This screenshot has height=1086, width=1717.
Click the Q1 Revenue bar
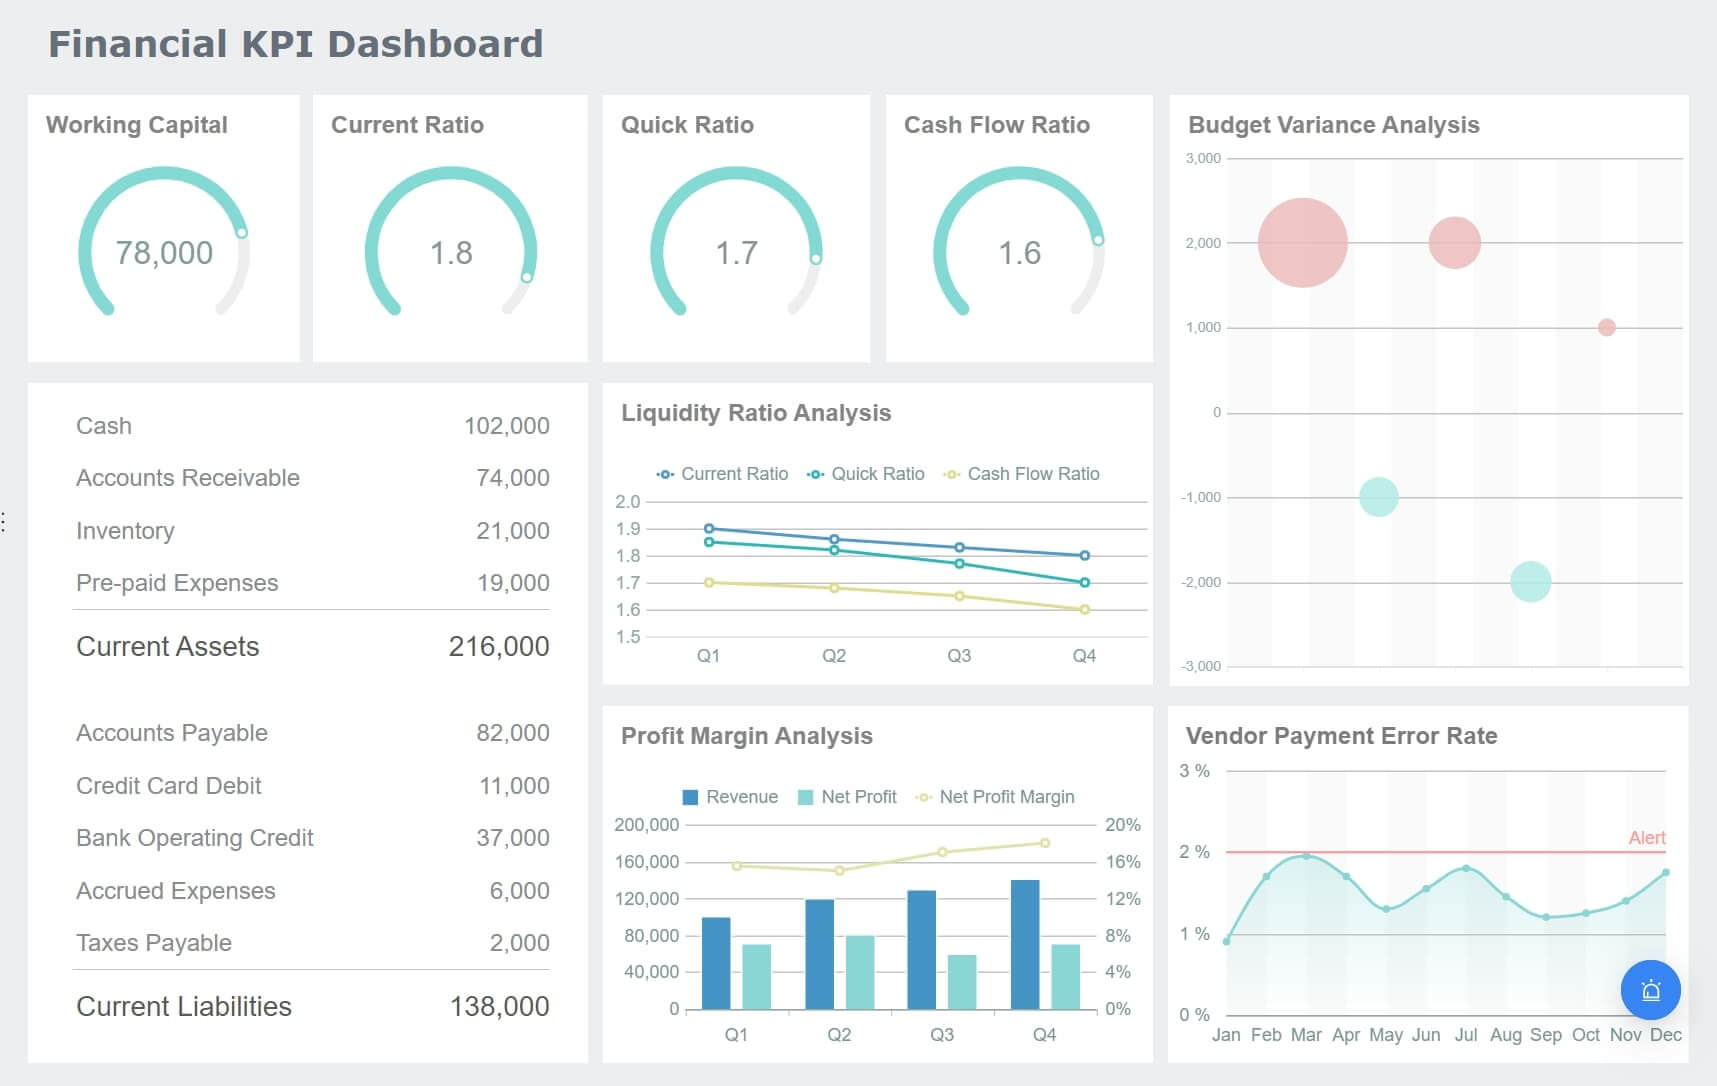(716, 963)
